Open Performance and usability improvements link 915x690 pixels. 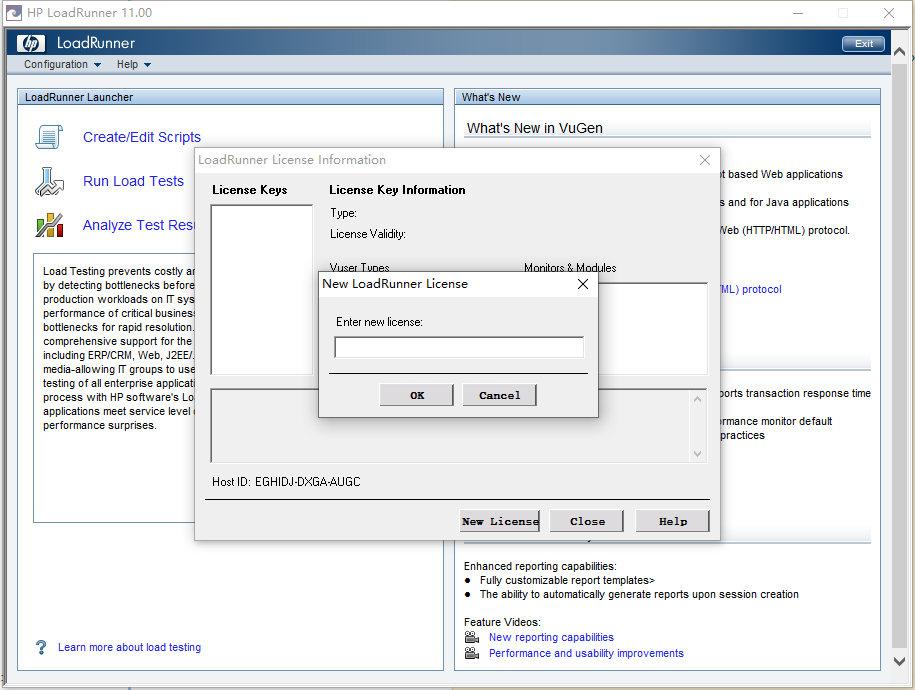click(x=586, y=653)
